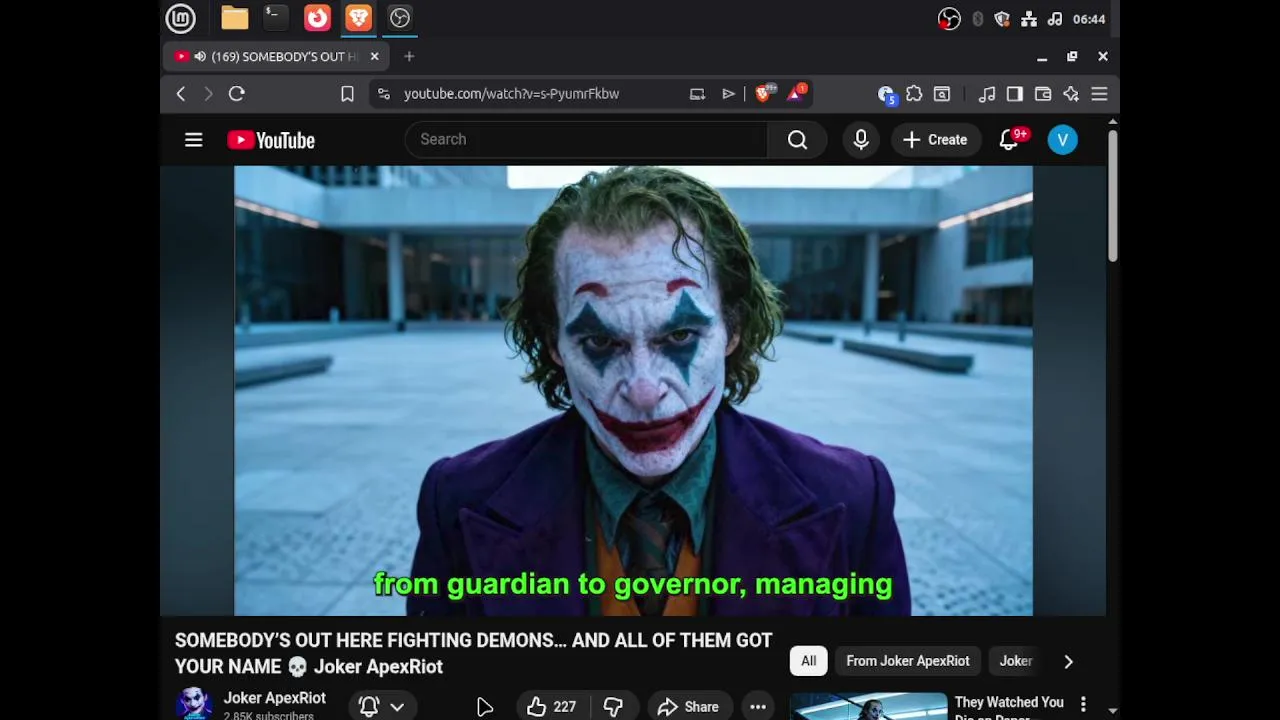The width and height of the screenshot is (1280, 720).
Task: Open the network tray icon
Action: [x=1029, y=19]
